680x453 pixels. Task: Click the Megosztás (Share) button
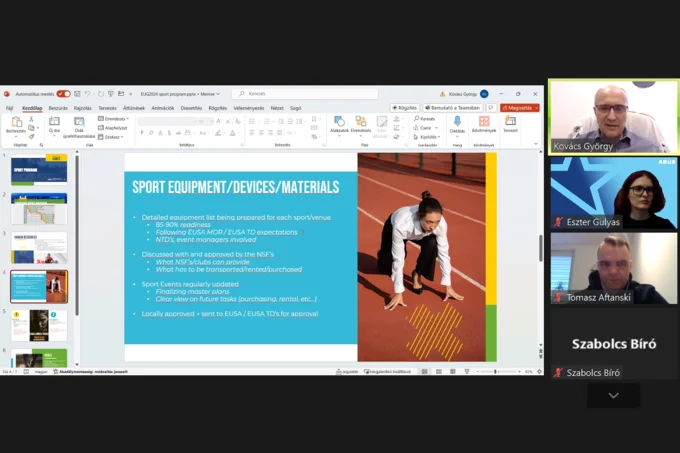[520, 107]
